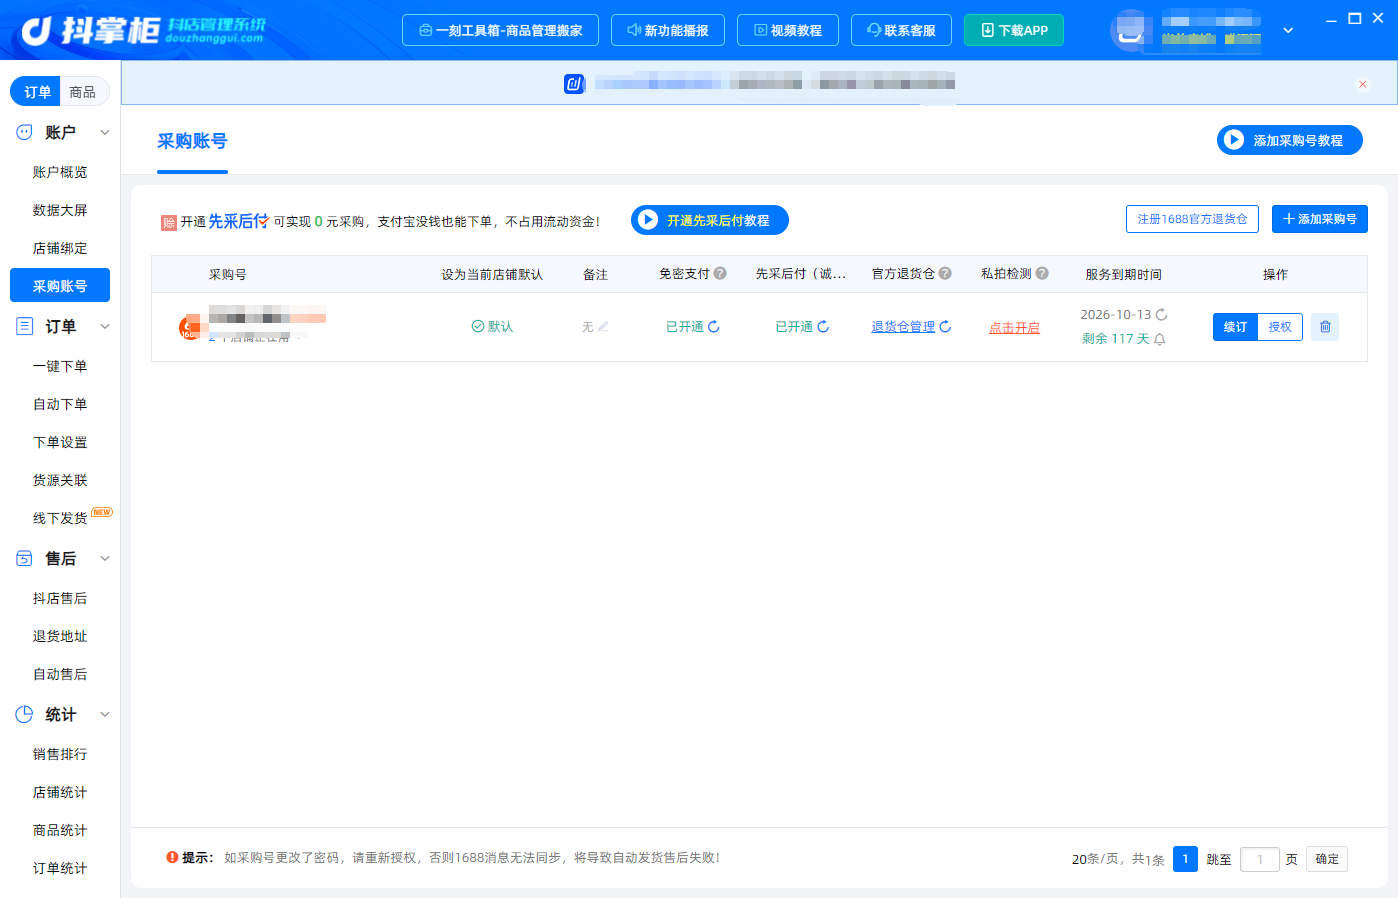Image resolution: width=1398 pixels, height=898 pixels.
Task: Delete the purchase account with trash icon
Action: point(1325,327)
